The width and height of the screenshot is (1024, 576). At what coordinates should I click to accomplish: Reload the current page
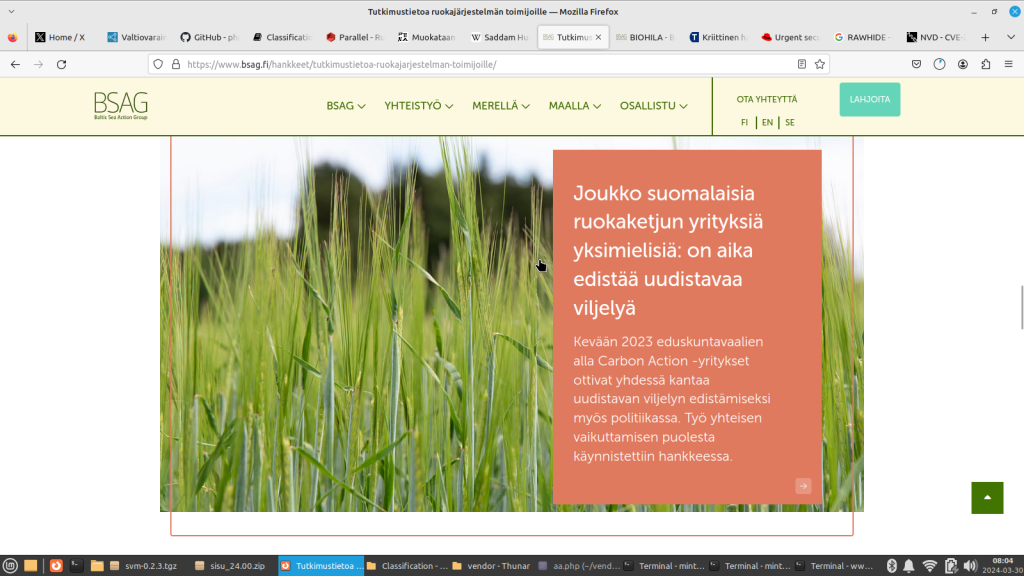[62, 64]
